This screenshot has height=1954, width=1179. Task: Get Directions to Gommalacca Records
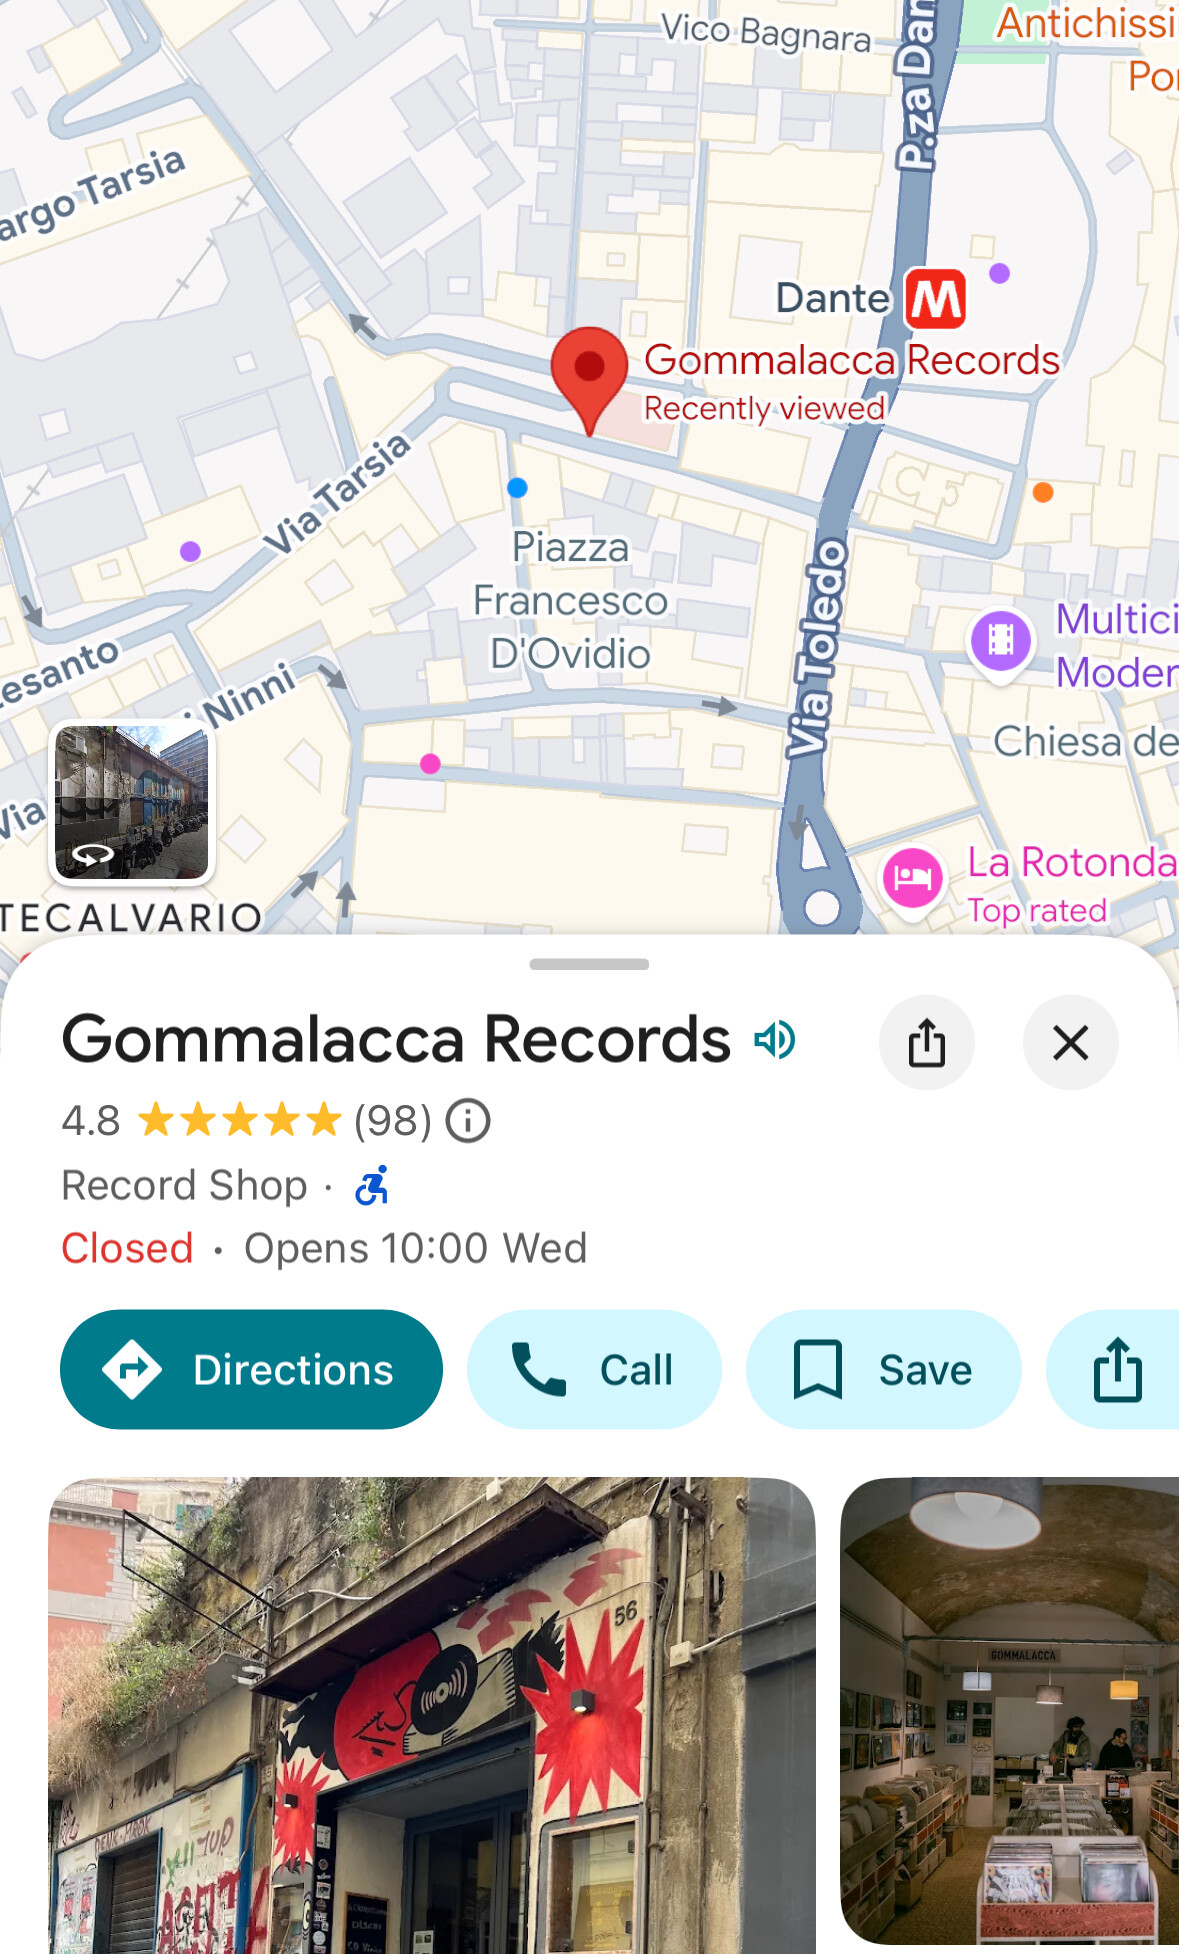click(252, 1370)
